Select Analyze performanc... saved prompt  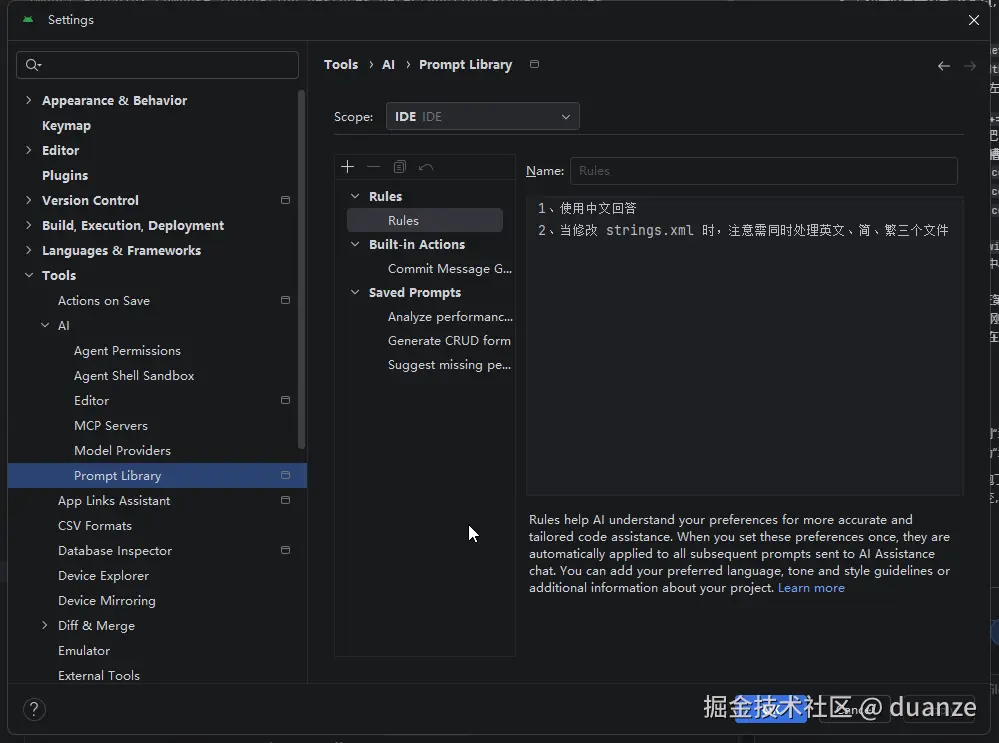(x=450, y=317)
